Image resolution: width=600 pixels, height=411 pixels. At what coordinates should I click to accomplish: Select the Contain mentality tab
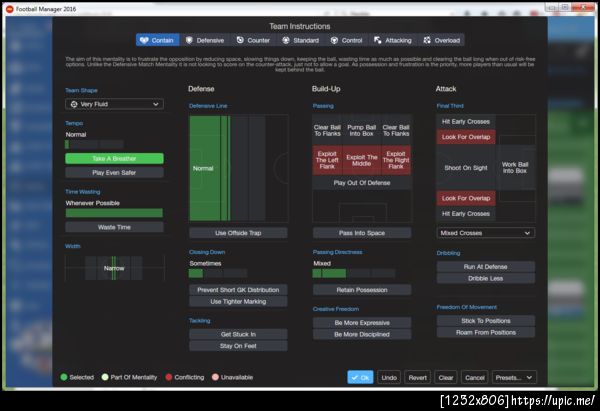pos(158,40)
